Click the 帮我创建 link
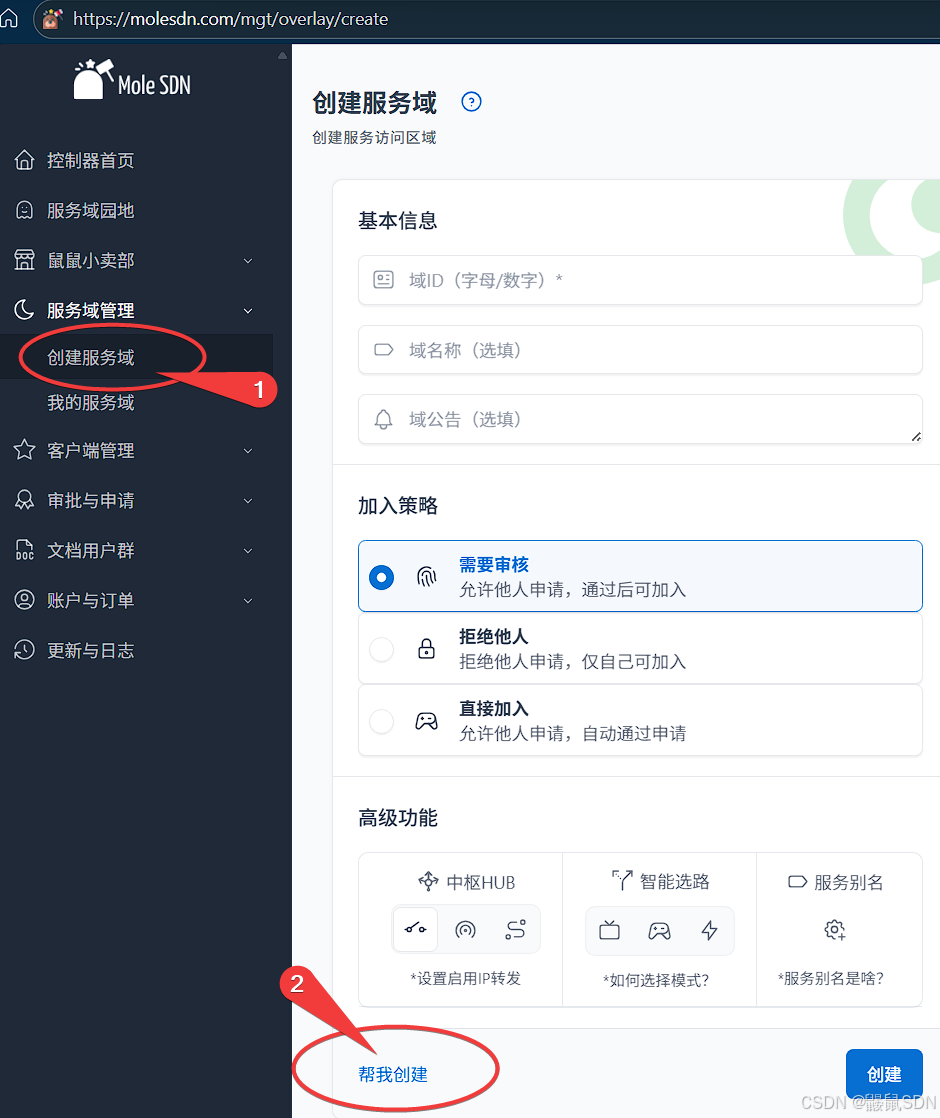The image size is (940, 1118). point(393,1075)
